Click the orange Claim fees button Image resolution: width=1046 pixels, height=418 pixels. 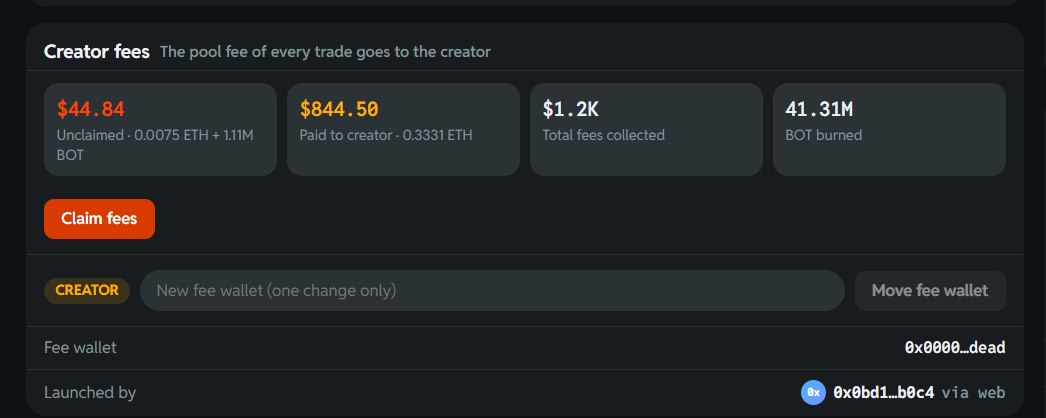pyautogui.click(x=99, y=219)
